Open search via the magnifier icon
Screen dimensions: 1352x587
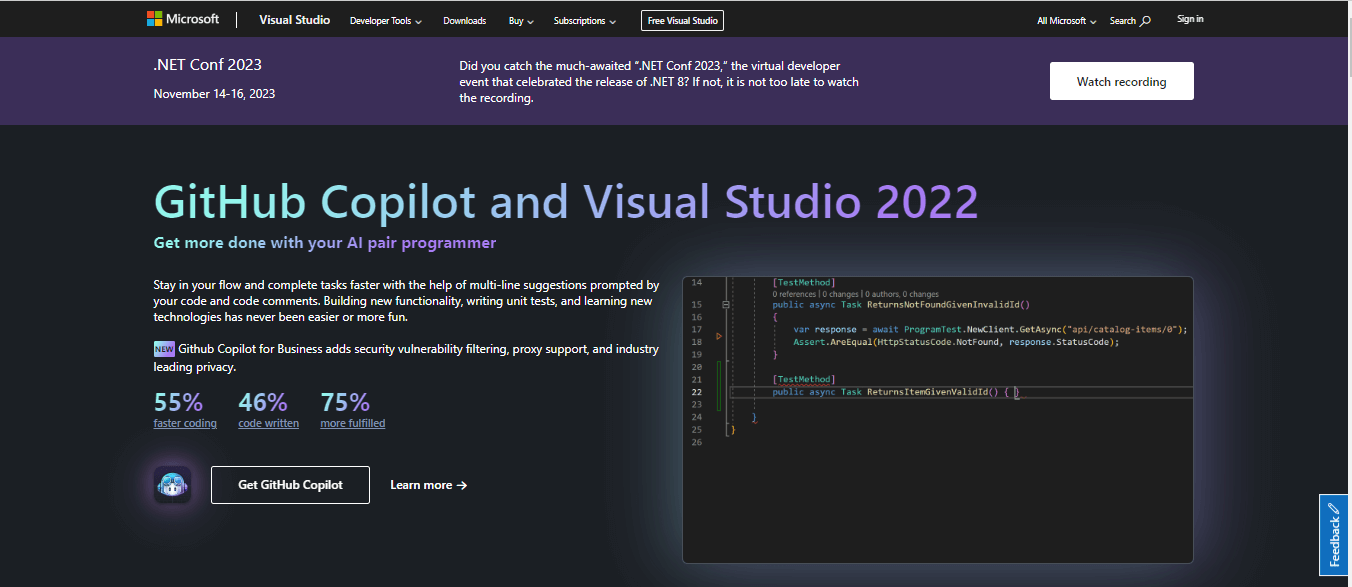pos(1143,19)
